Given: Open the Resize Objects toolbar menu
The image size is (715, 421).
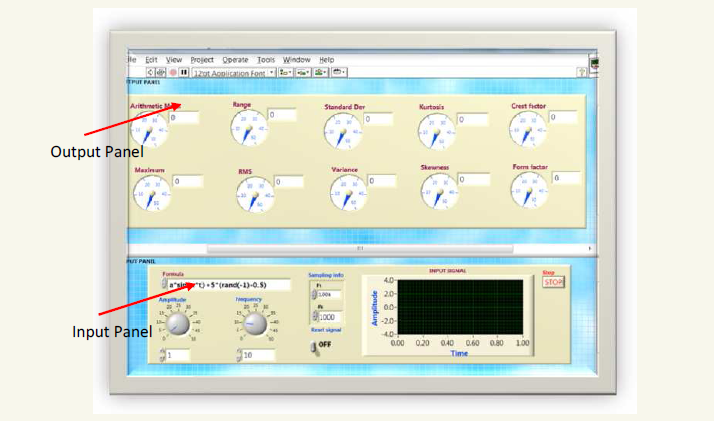Looking at the screenshot, I should coord(321,72).
